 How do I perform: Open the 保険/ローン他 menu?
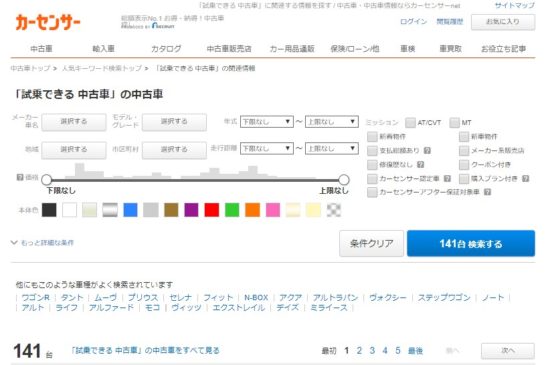coord(355,49)
